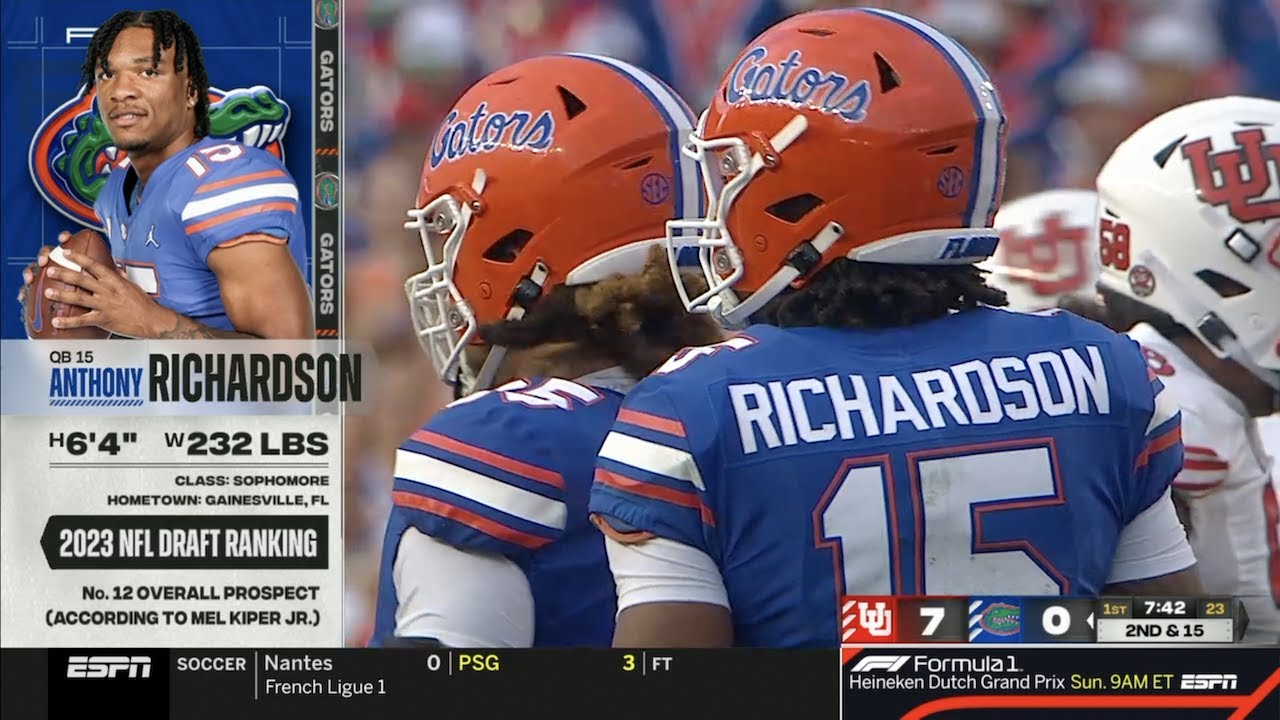
Task: Click the Florida Gators logo in scorebug
Action: coord(996,619)
